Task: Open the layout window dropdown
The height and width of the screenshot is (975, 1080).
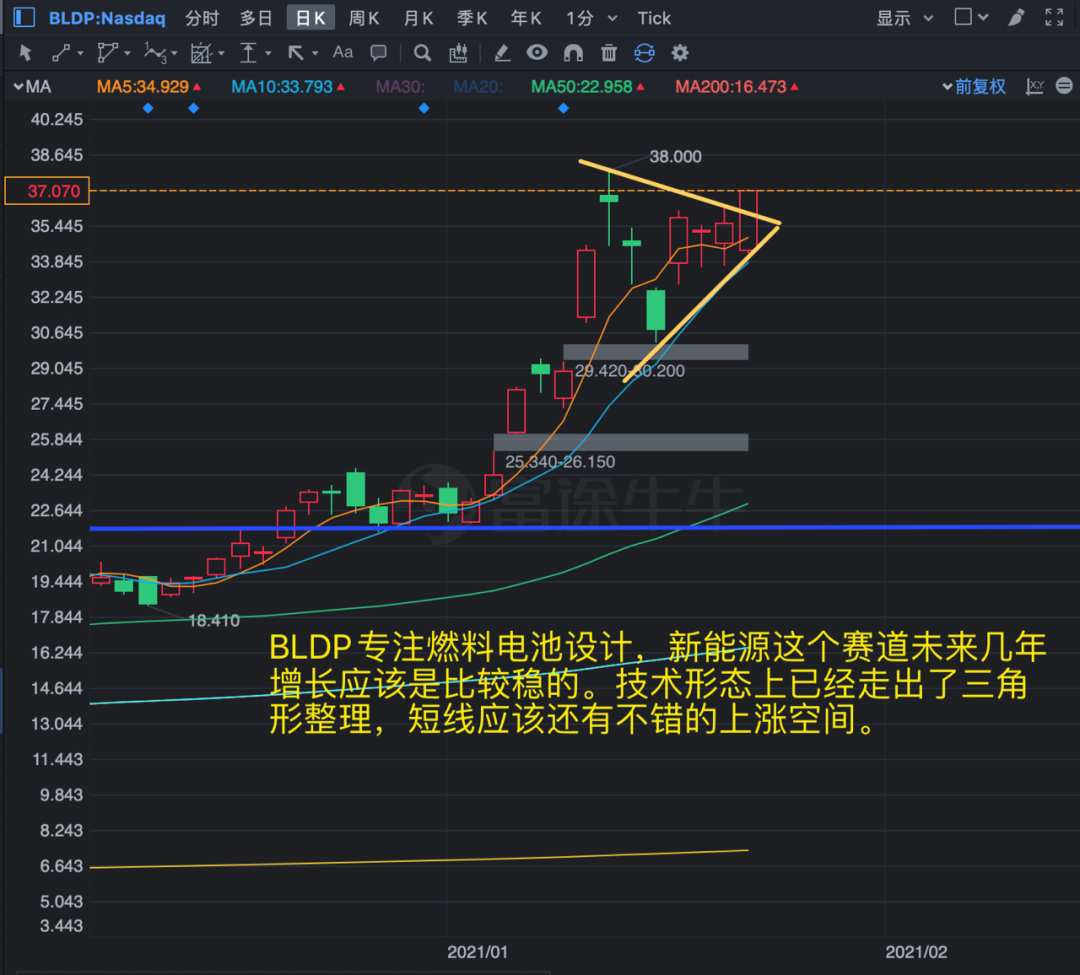Action: pos(971,17)
